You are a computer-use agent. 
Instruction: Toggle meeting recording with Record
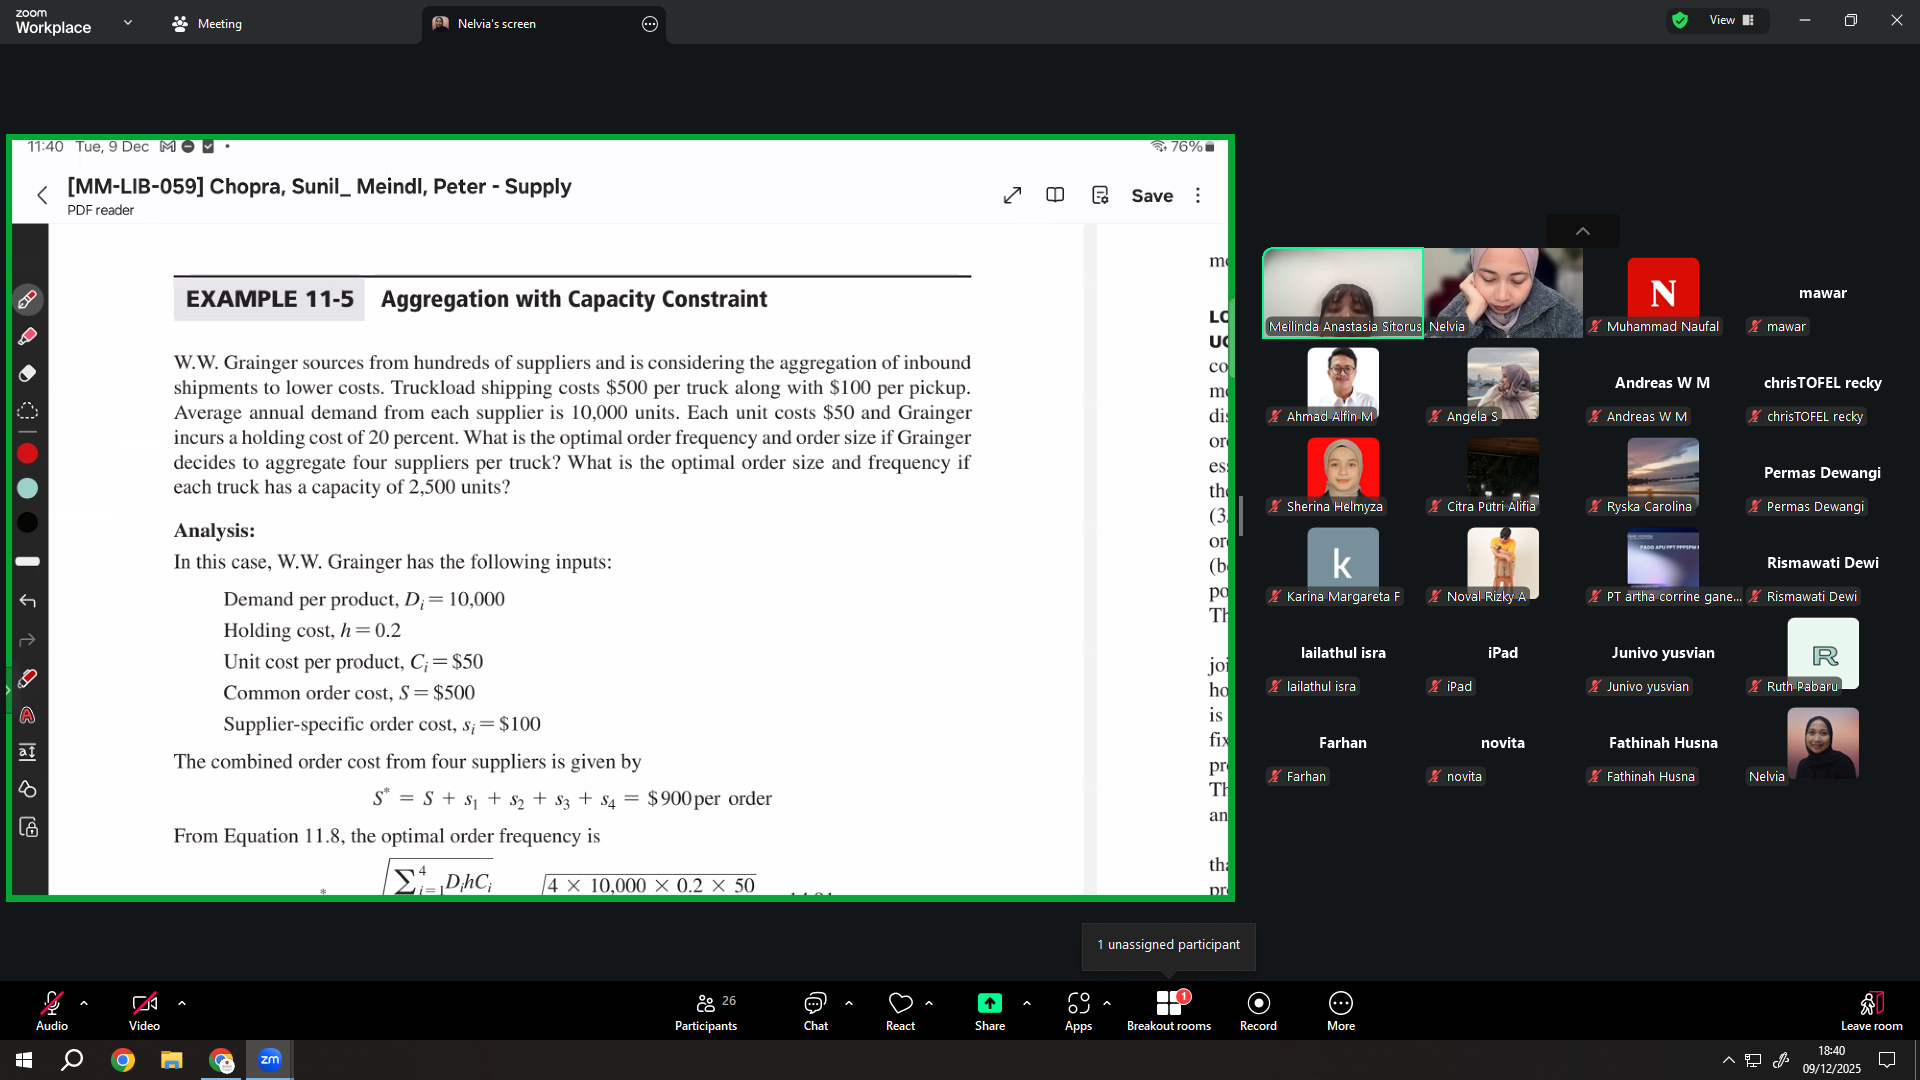point(1258,1011)
